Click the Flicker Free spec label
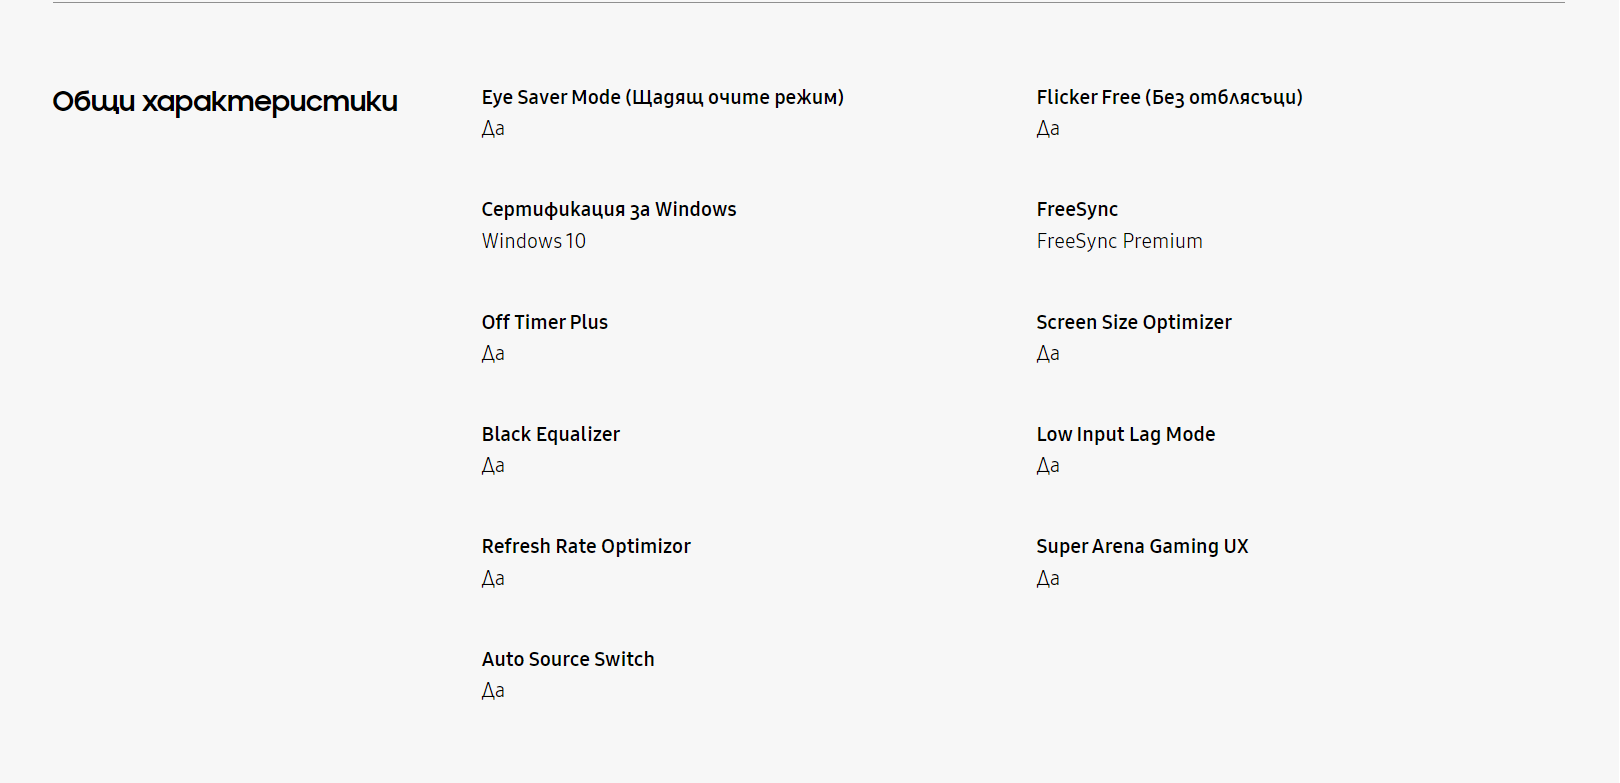The height and width of the screenshot is (783, 1620). (1169, 98)
